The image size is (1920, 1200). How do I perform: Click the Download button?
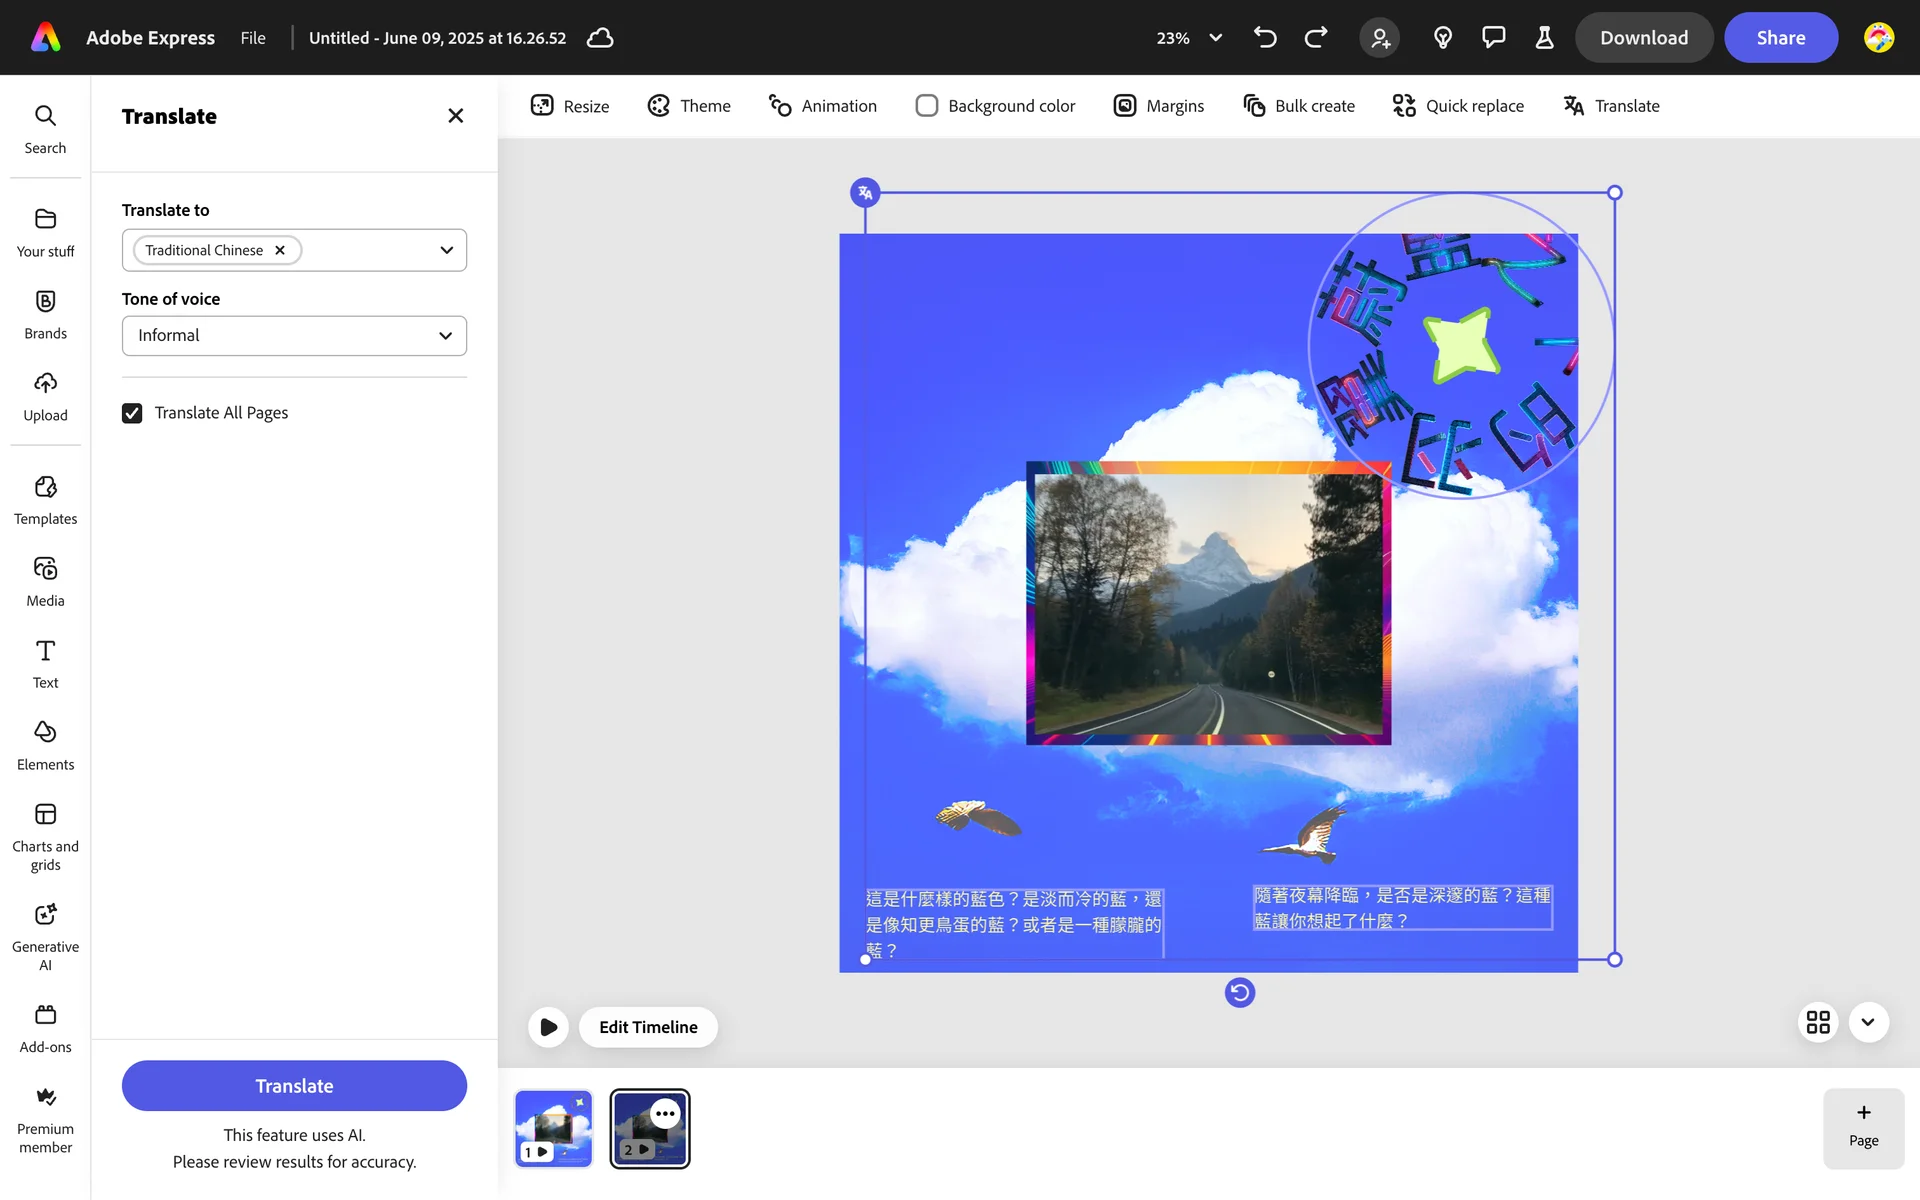1643,38
